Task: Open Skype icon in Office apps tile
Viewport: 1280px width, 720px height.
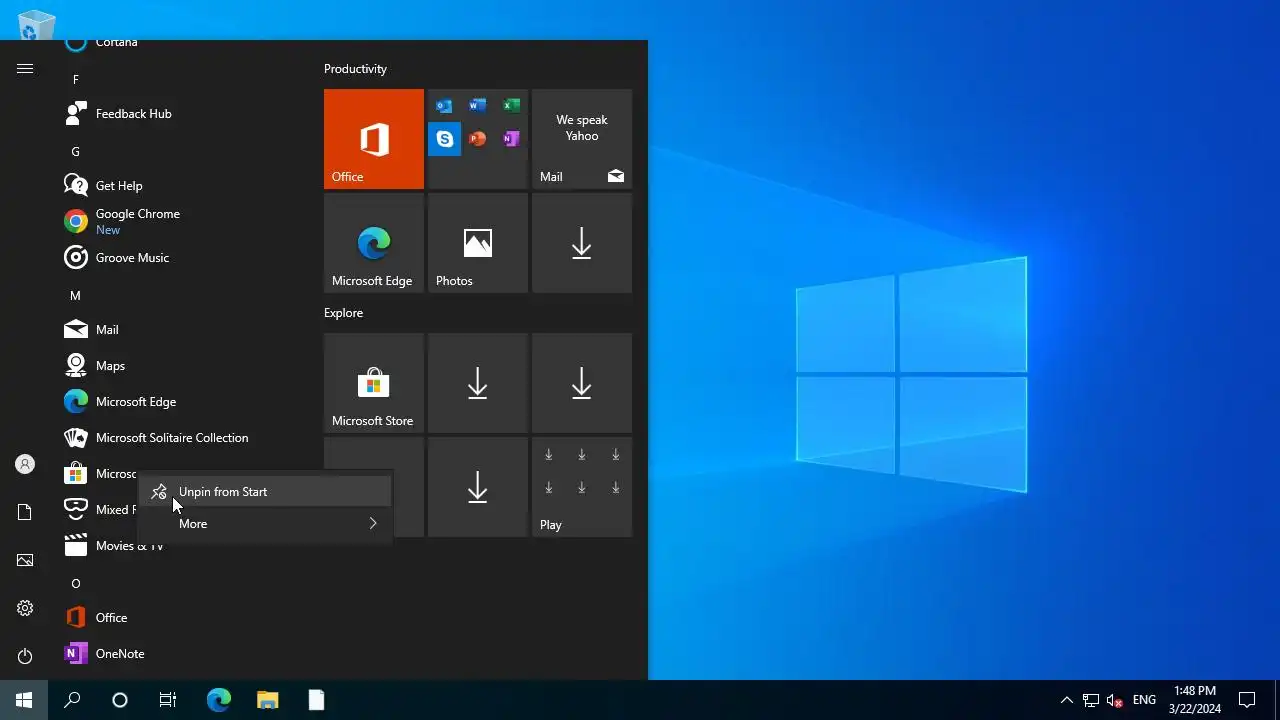Action: point(444,139)
